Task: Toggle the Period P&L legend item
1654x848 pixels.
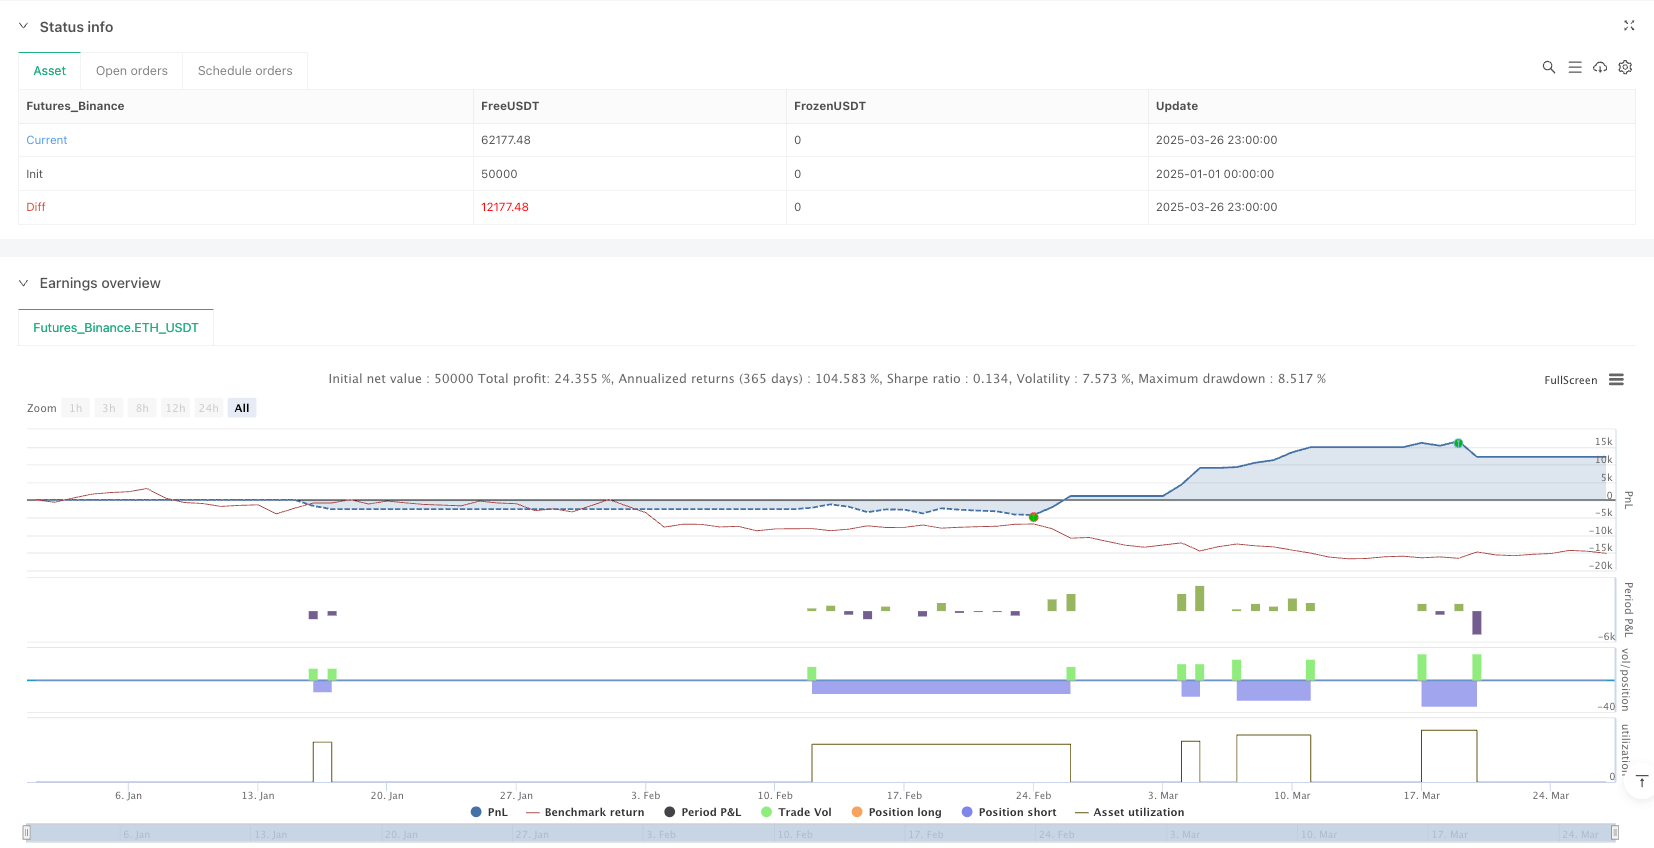Action: point(702,812)
